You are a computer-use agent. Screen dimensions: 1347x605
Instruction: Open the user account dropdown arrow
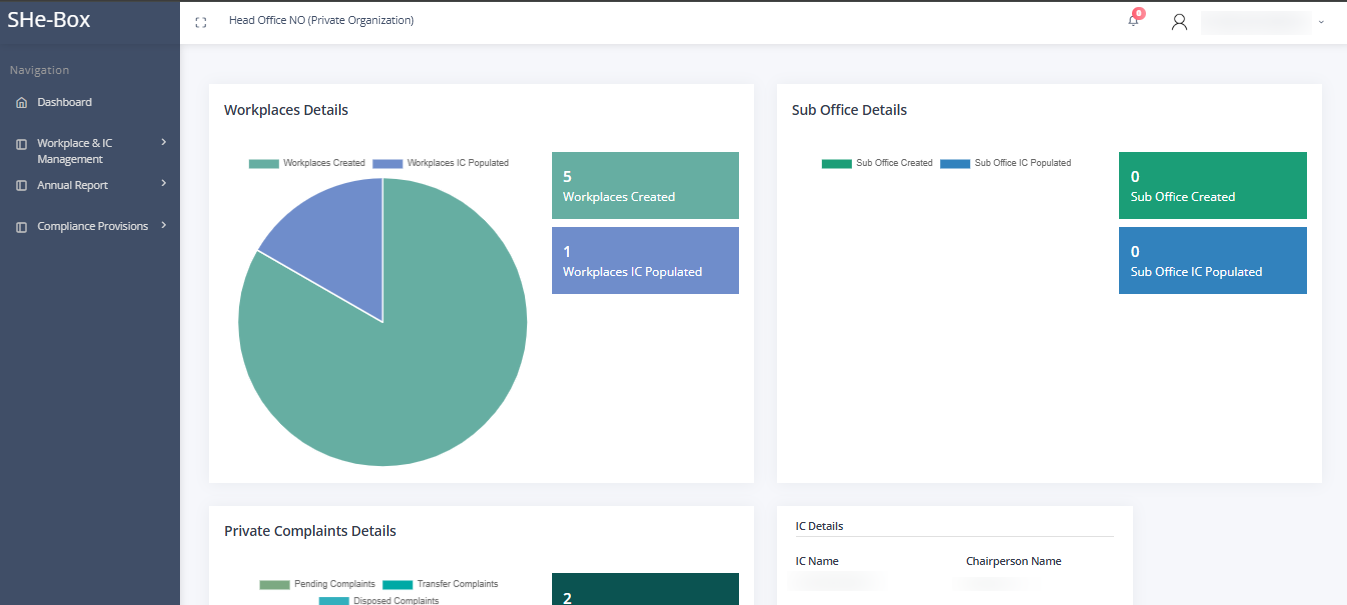[1321, 22]
